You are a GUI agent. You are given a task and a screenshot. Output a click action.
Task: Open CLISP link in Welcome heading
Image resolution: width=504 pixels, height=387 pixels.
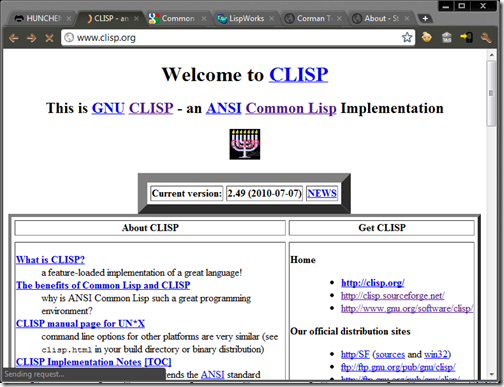[x=299, y=74]
